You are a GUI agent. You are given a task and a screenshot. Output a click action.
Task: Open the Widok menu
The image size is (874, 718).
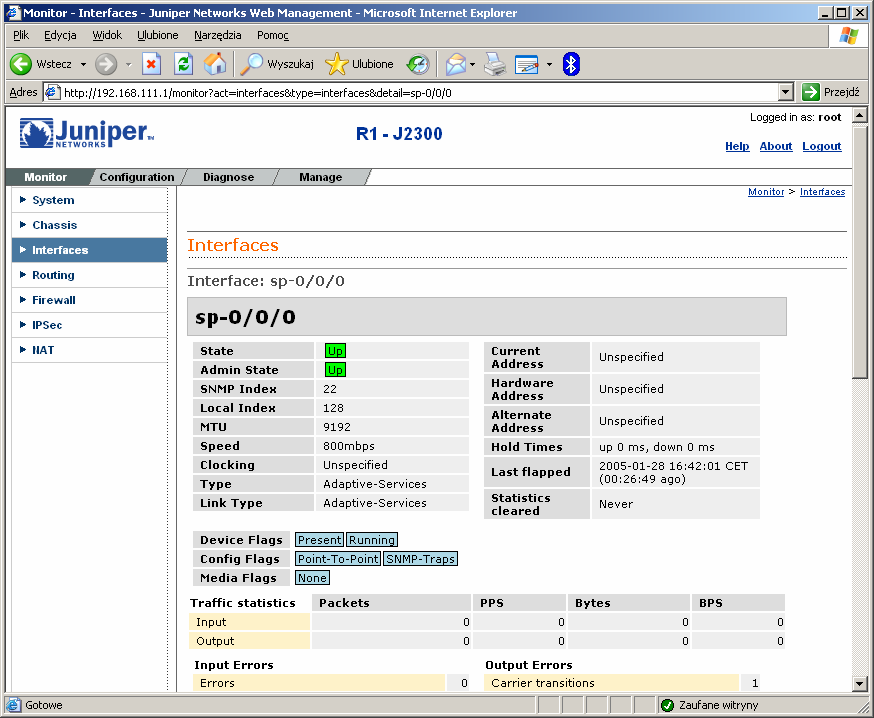107,35
